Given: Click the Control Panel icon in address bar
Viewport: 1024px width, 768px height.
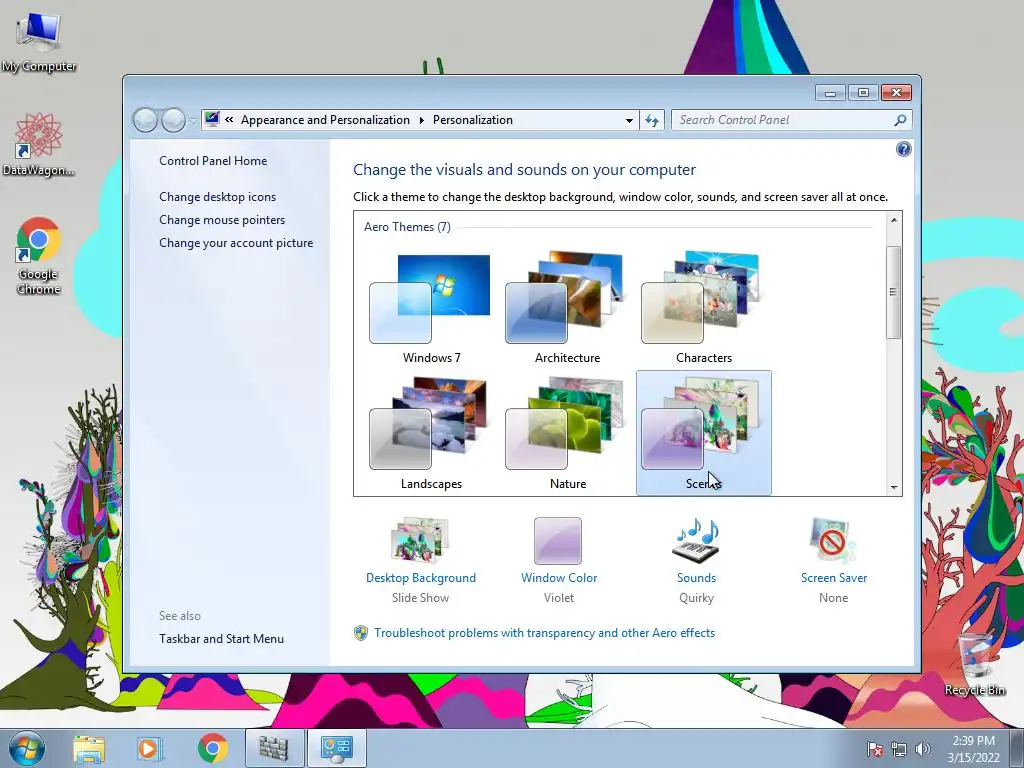Looking at the screenshot, I should point(212,120).
